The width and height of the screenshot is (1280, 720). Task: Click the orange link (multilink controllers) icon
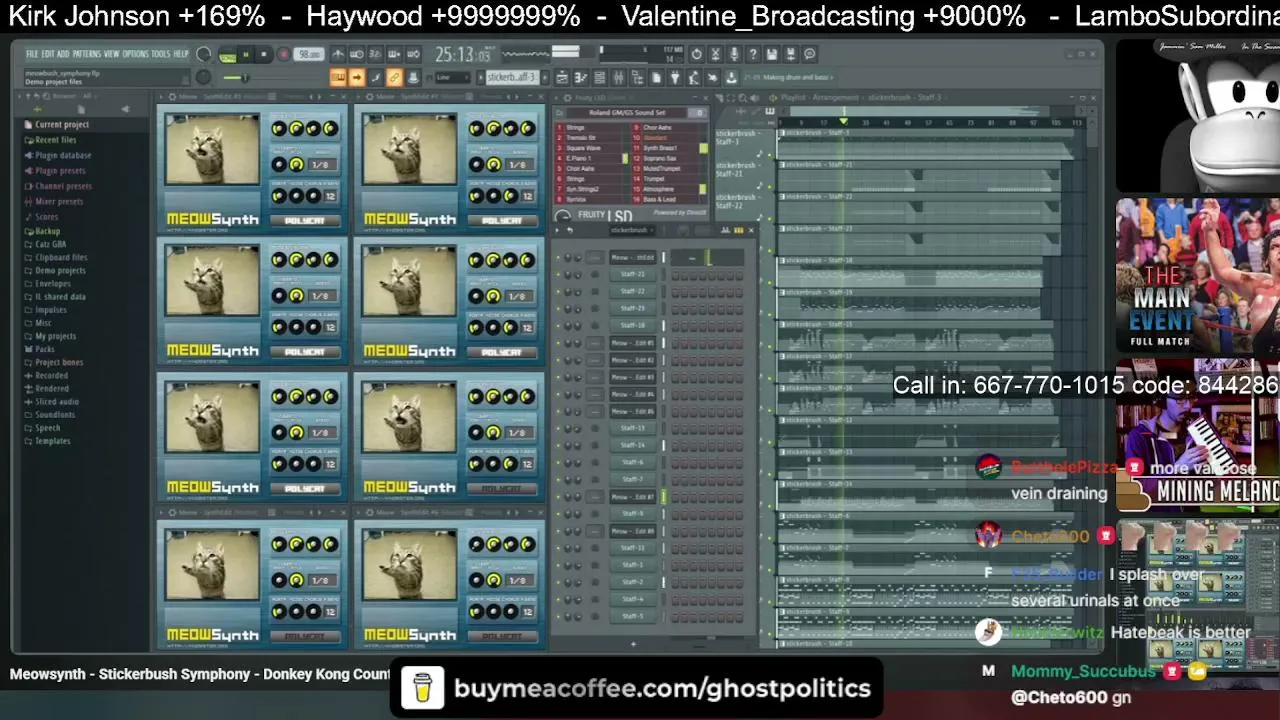pyautogui.click(x=394, y=78)
